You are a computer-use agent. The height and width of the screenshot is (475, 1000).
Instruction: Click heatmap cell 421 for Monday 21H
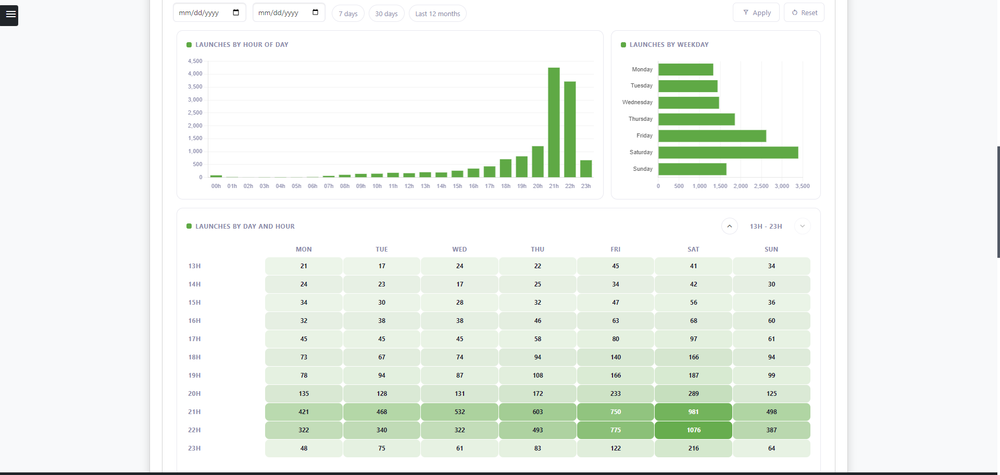coord(304,412)
